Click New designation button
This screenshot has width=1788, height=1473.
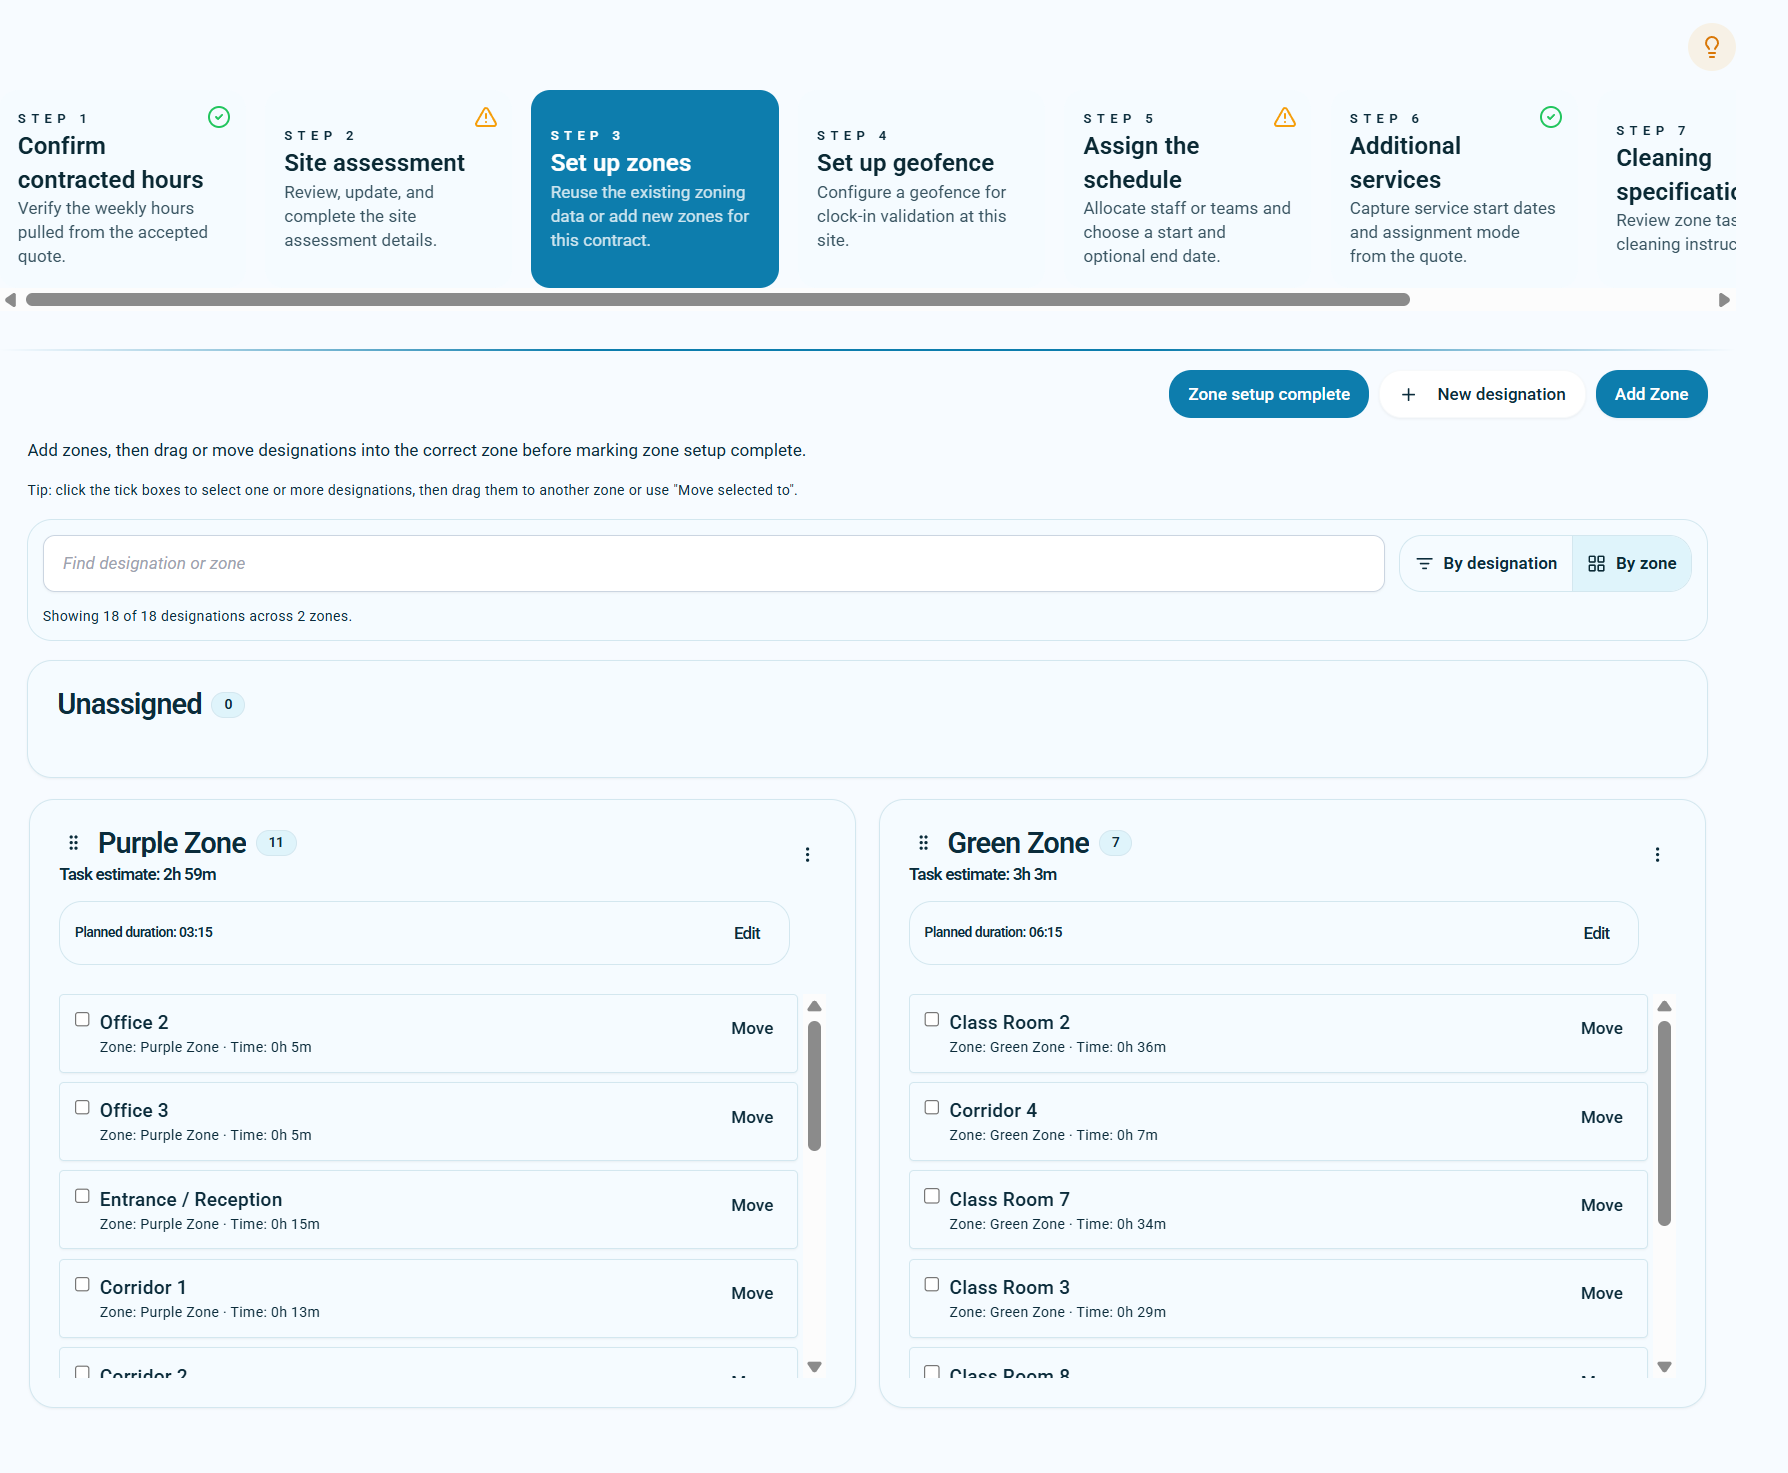click(1482, 395)
